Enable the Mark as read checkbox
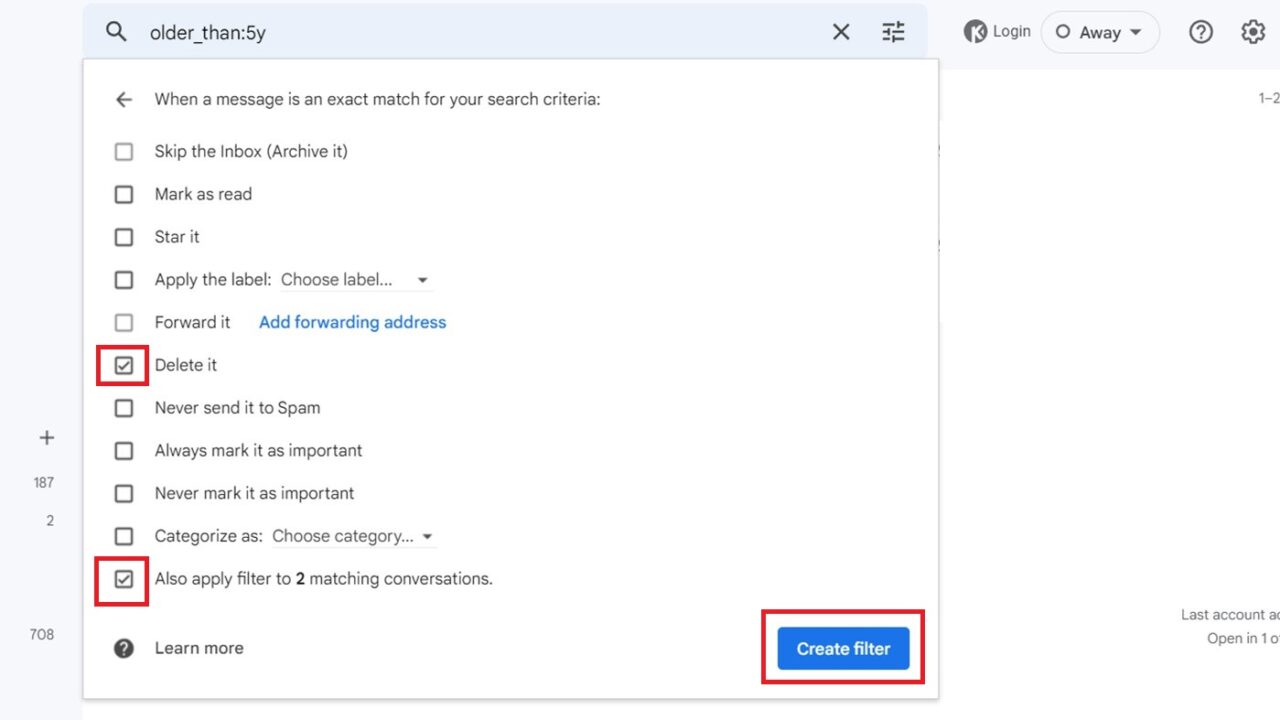The width and height of the screenshot is (1280, 720). (x=124, y=195)
